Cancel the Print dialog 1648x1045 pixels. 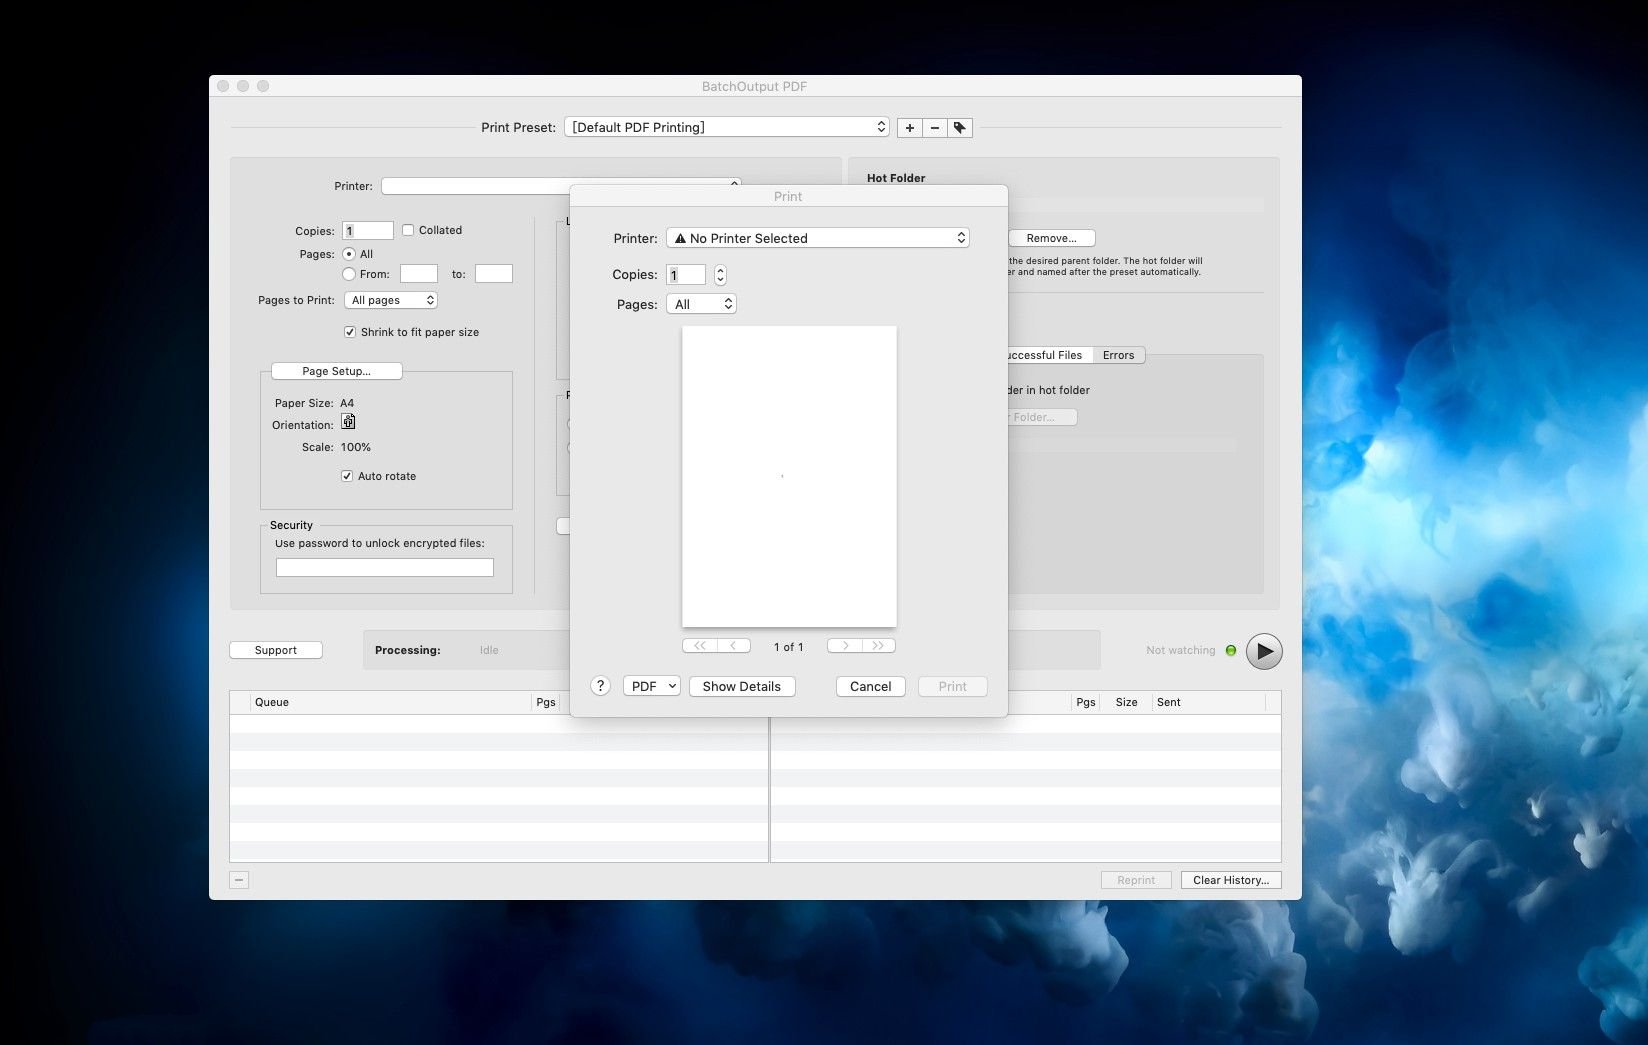870,686
